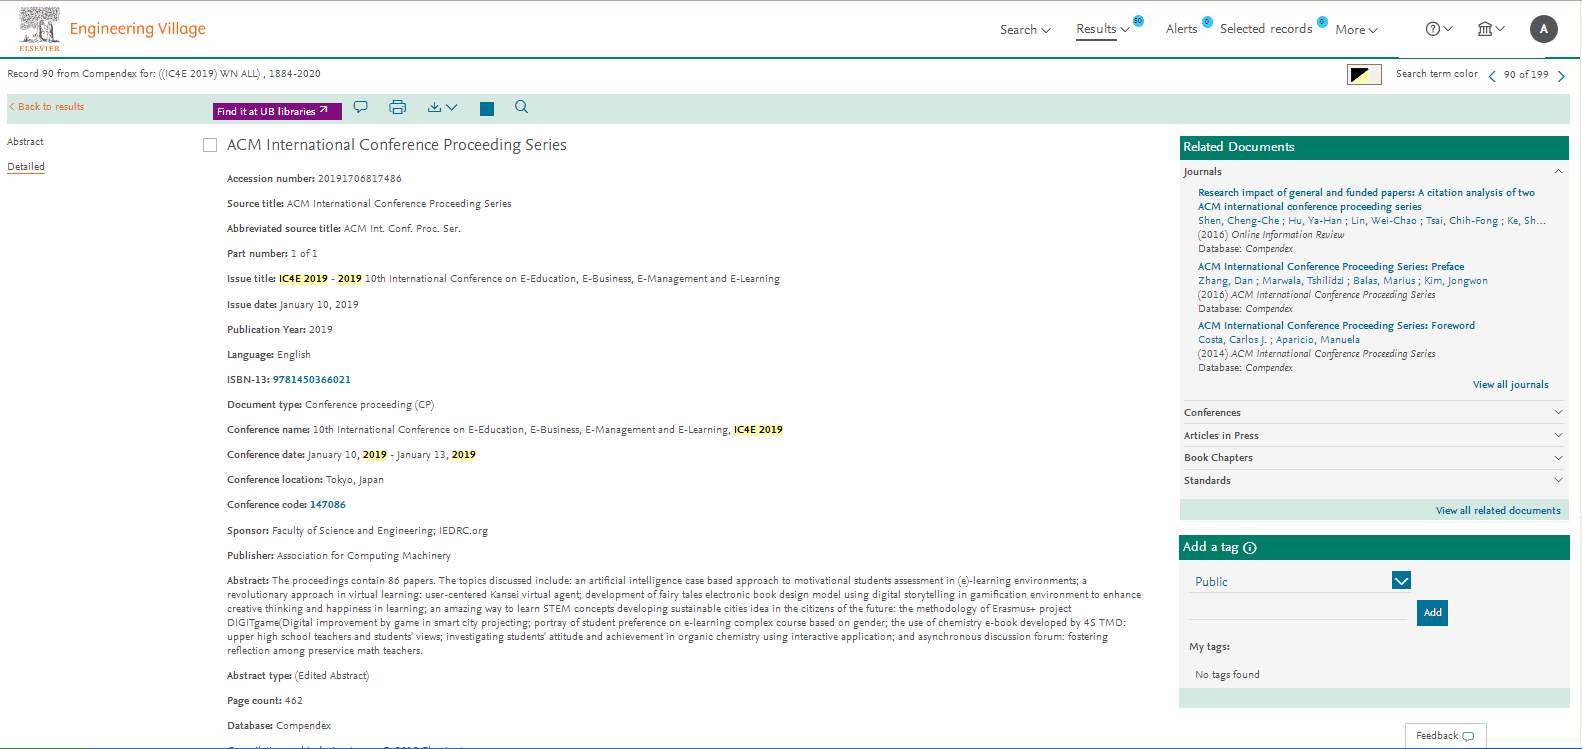Screen dimensions: 1582x749
Task: Open ACM Proceeding Series: Preface link
Action: 1331,267
